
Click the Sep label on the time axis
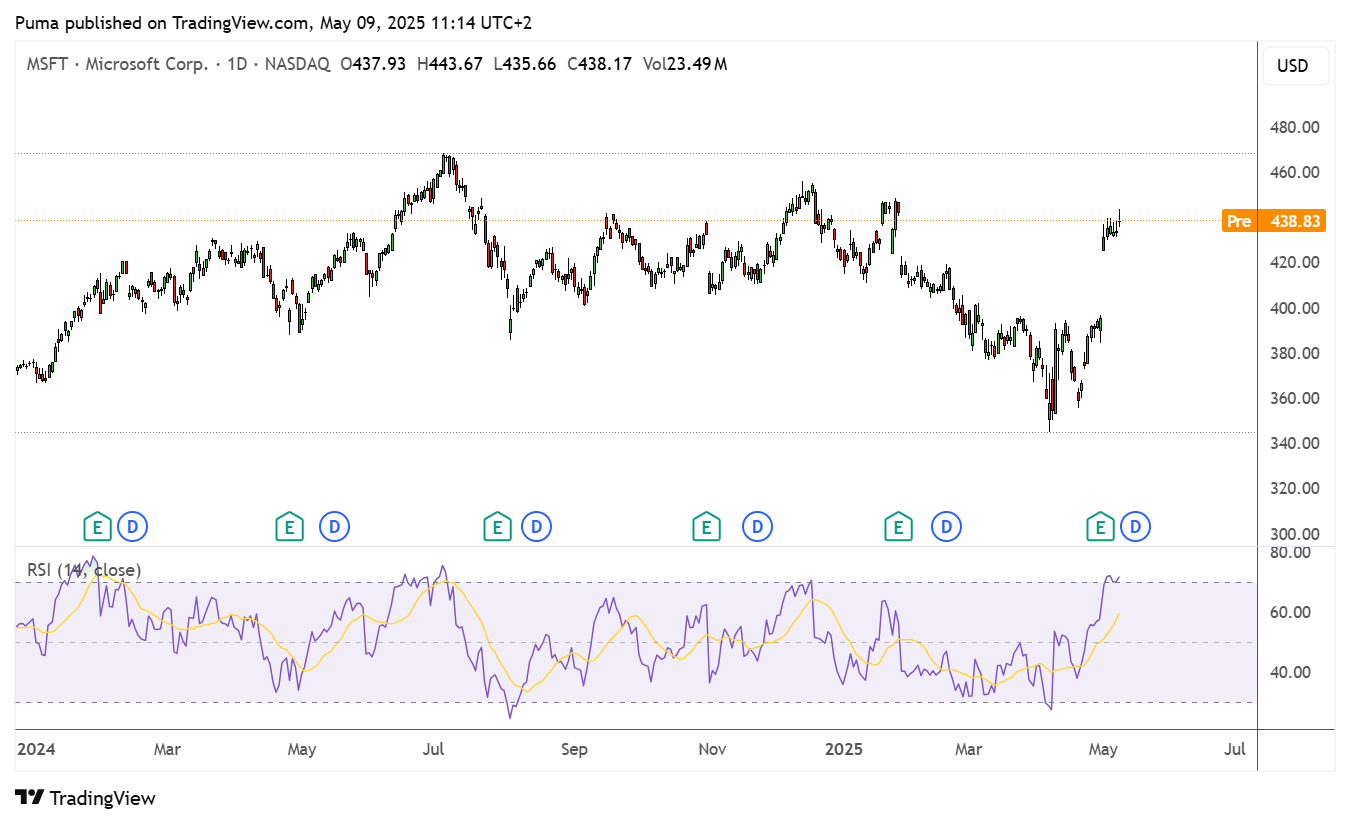click(x=574, y=748)
